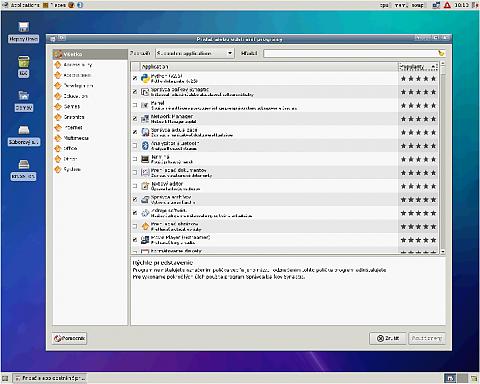Open the show applications filter dropdown
This screenshot has width=480, height=384.
click(195, 53)
